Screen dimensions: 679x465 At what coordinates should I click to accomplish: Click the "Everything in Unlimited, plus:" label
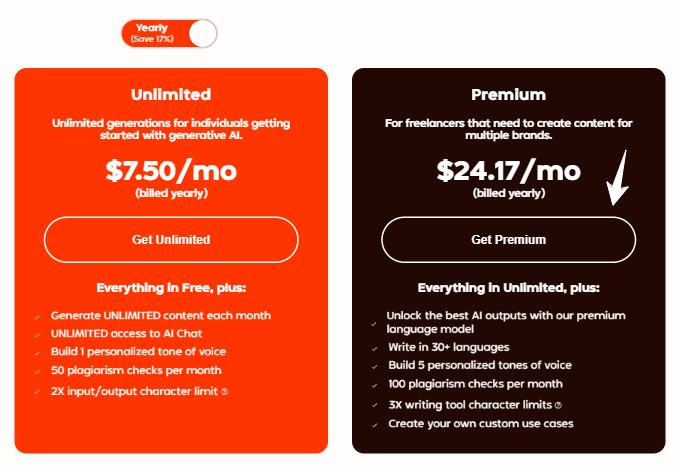click(508, 288)
